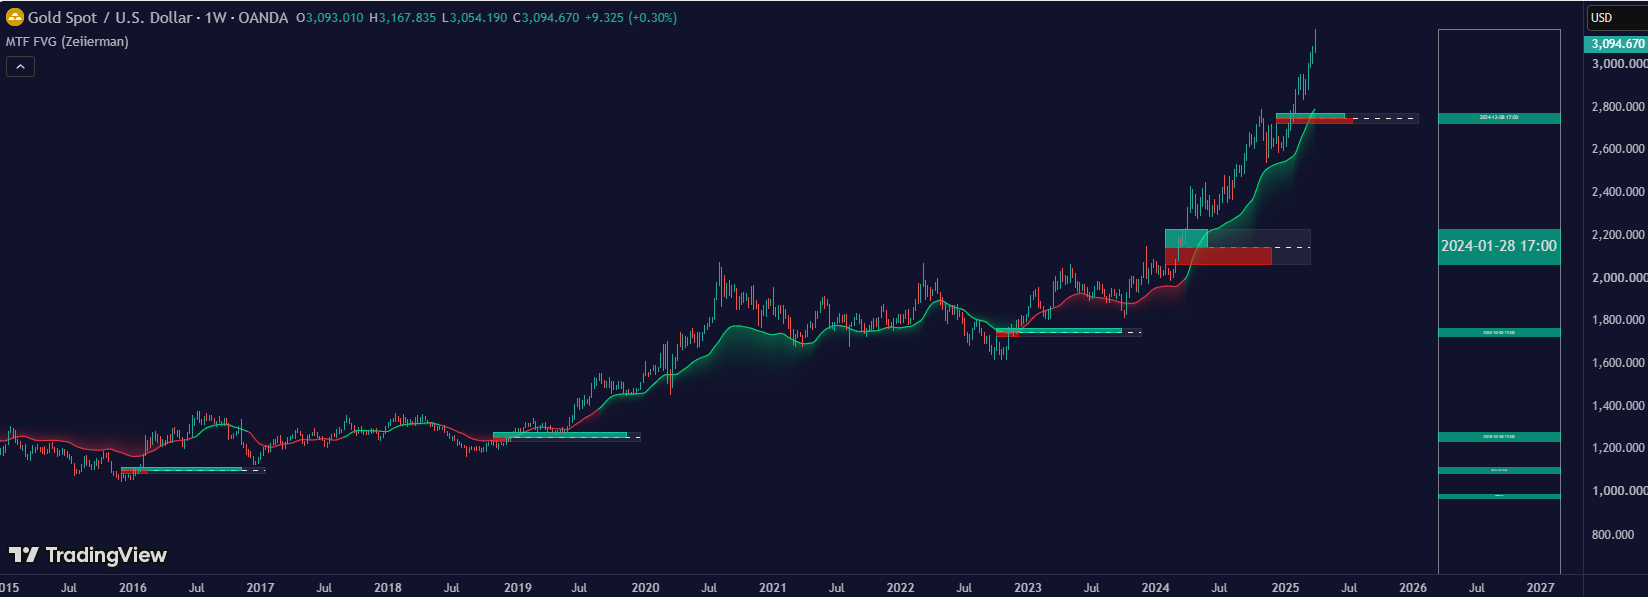Click the gold coin symbol icon
This screenshot has height=597, width=1648.
pyautogui.click(x=15, y=17)
